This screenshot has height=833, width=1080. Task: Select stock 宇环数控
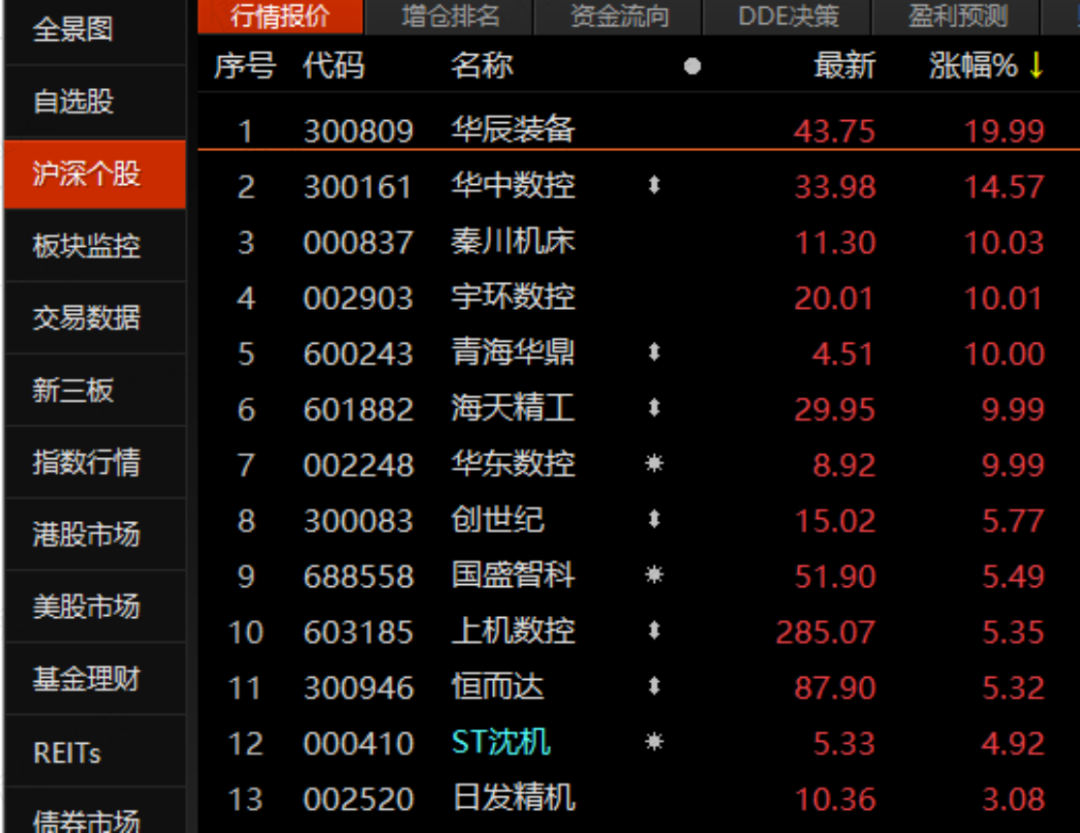point(512,297)
